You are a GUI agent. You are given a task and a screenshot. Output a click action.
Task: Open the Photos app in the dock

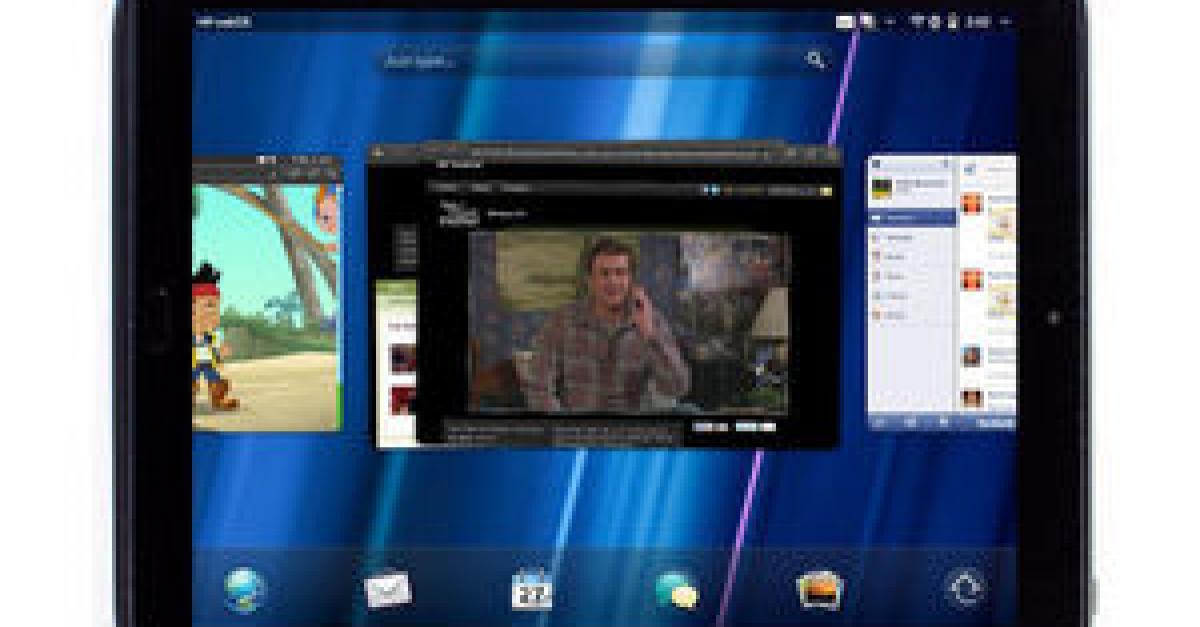coord(821,589)
